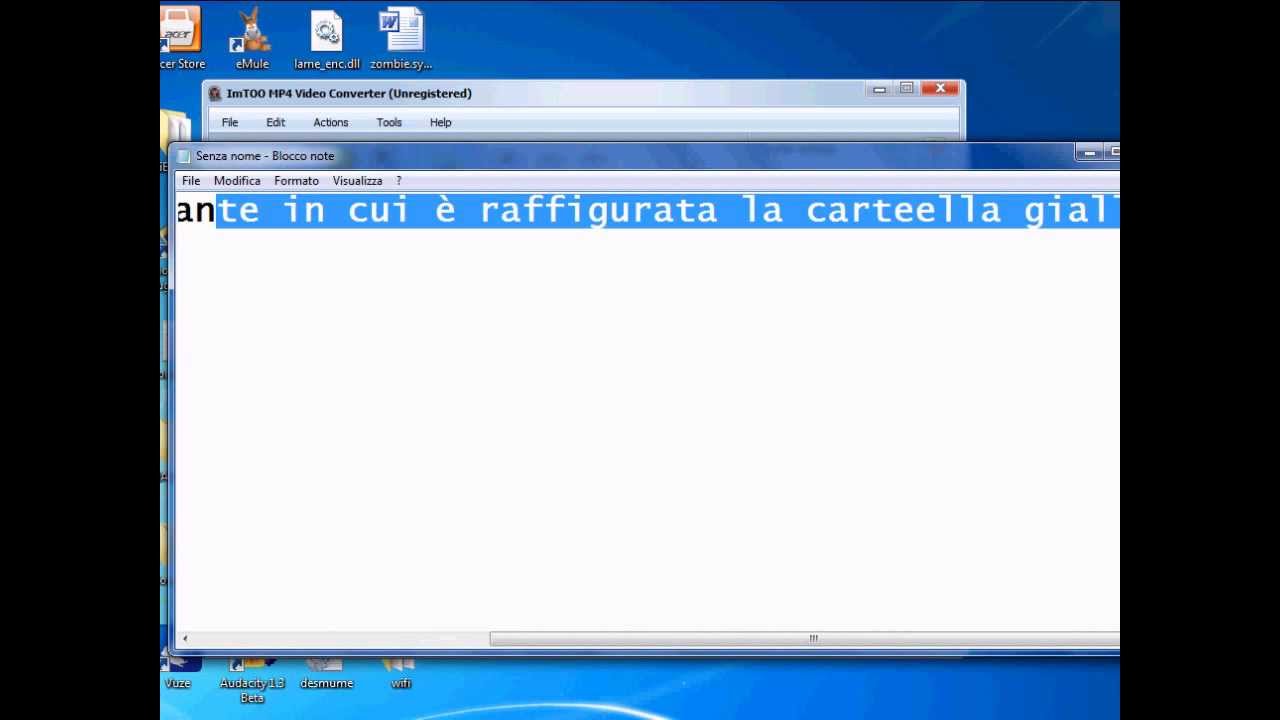Open the Formato menu in Blocco note

coord(296,181)
